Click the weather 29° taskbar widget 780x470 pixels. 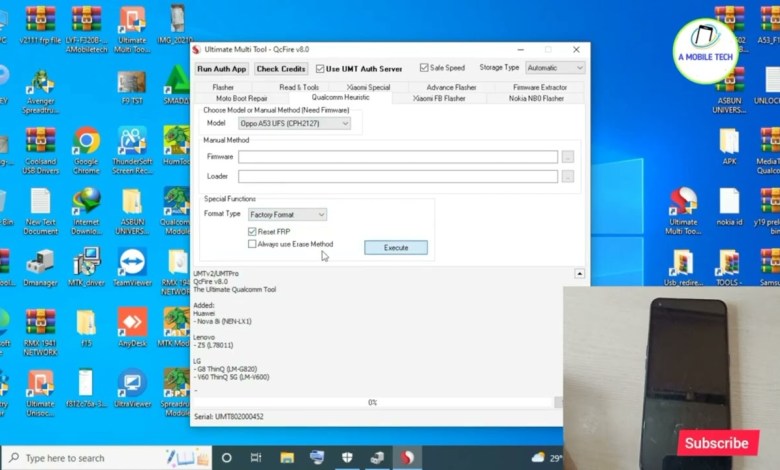(x=546, y=458)
